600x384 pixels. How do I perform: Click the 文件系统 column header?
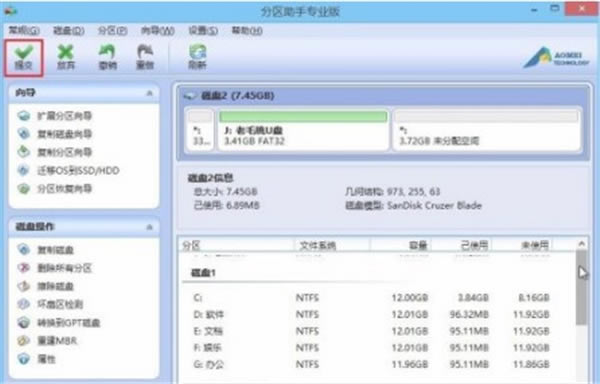pos(331,245)
